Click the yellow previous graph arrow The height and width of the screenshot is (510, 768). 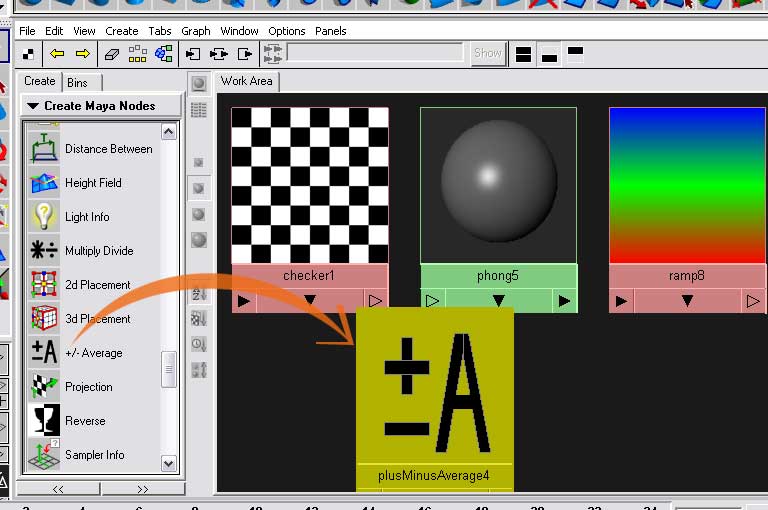56,54
